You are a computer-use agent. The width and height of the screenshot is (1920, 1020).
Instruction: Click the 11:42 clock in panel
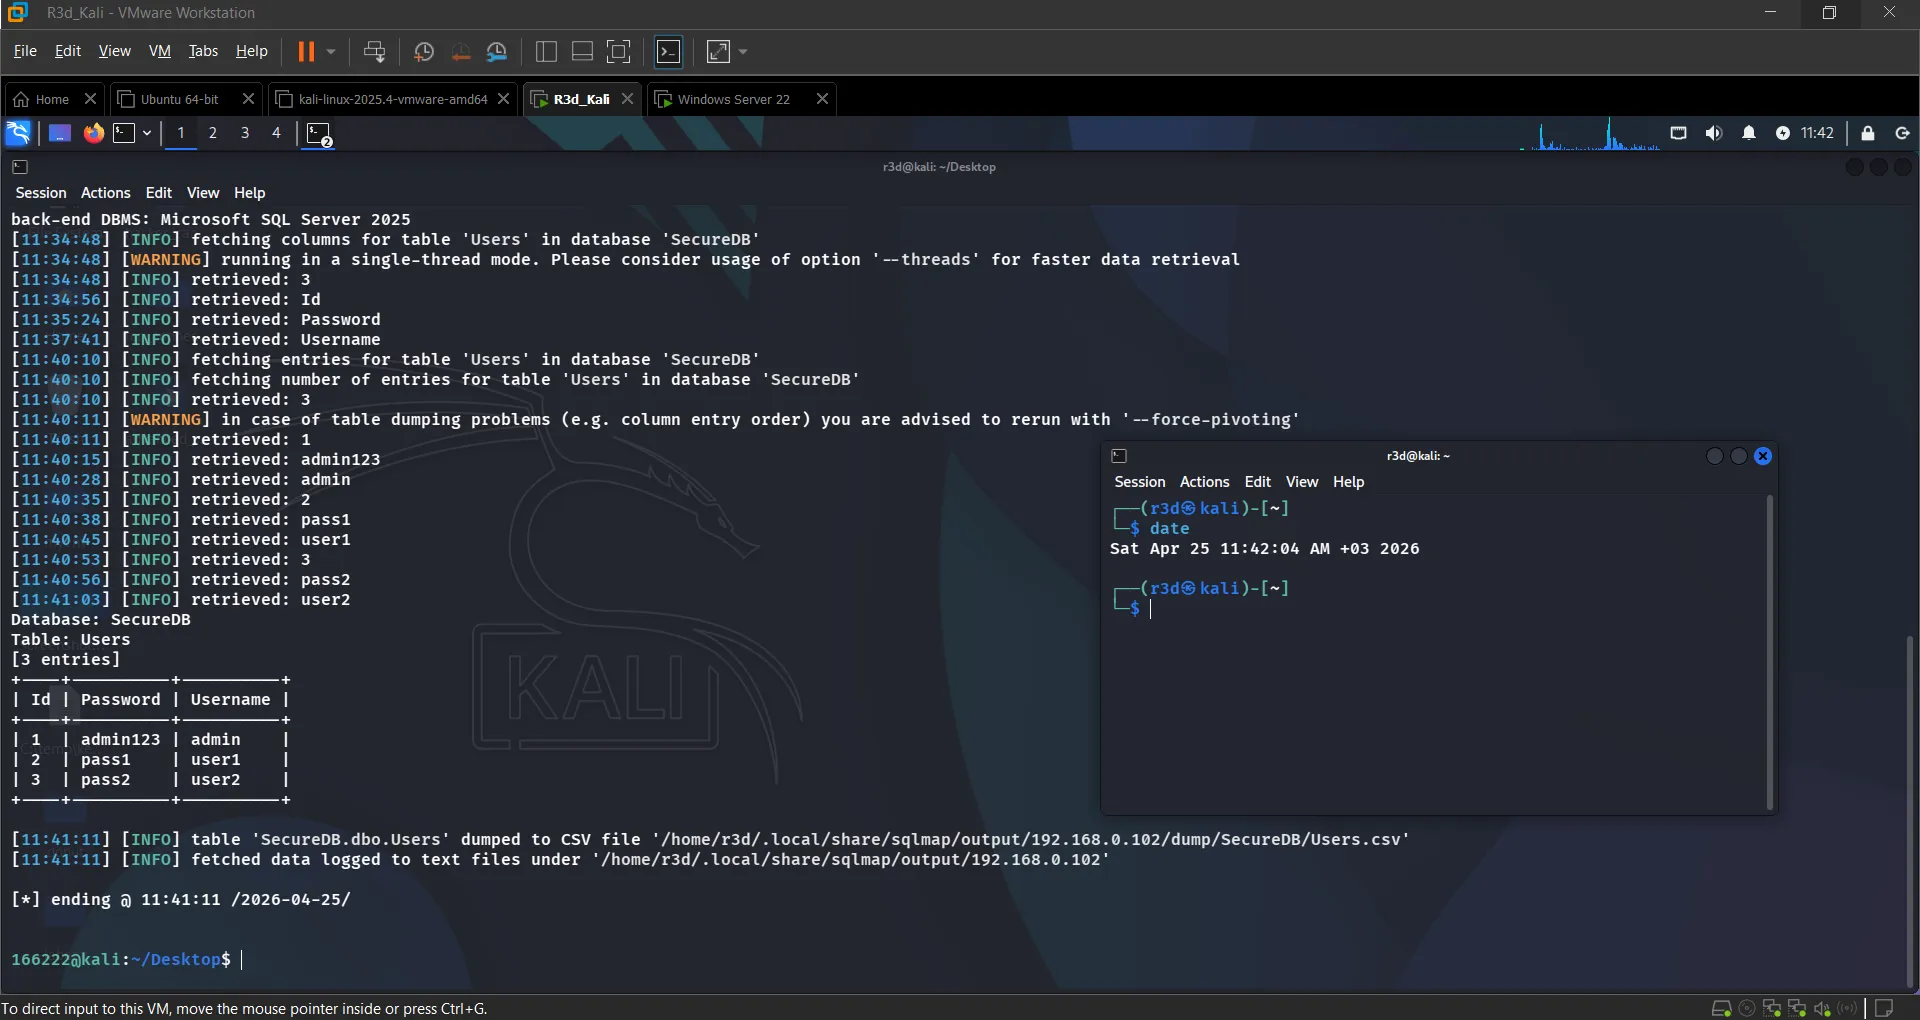point(1817,133)
